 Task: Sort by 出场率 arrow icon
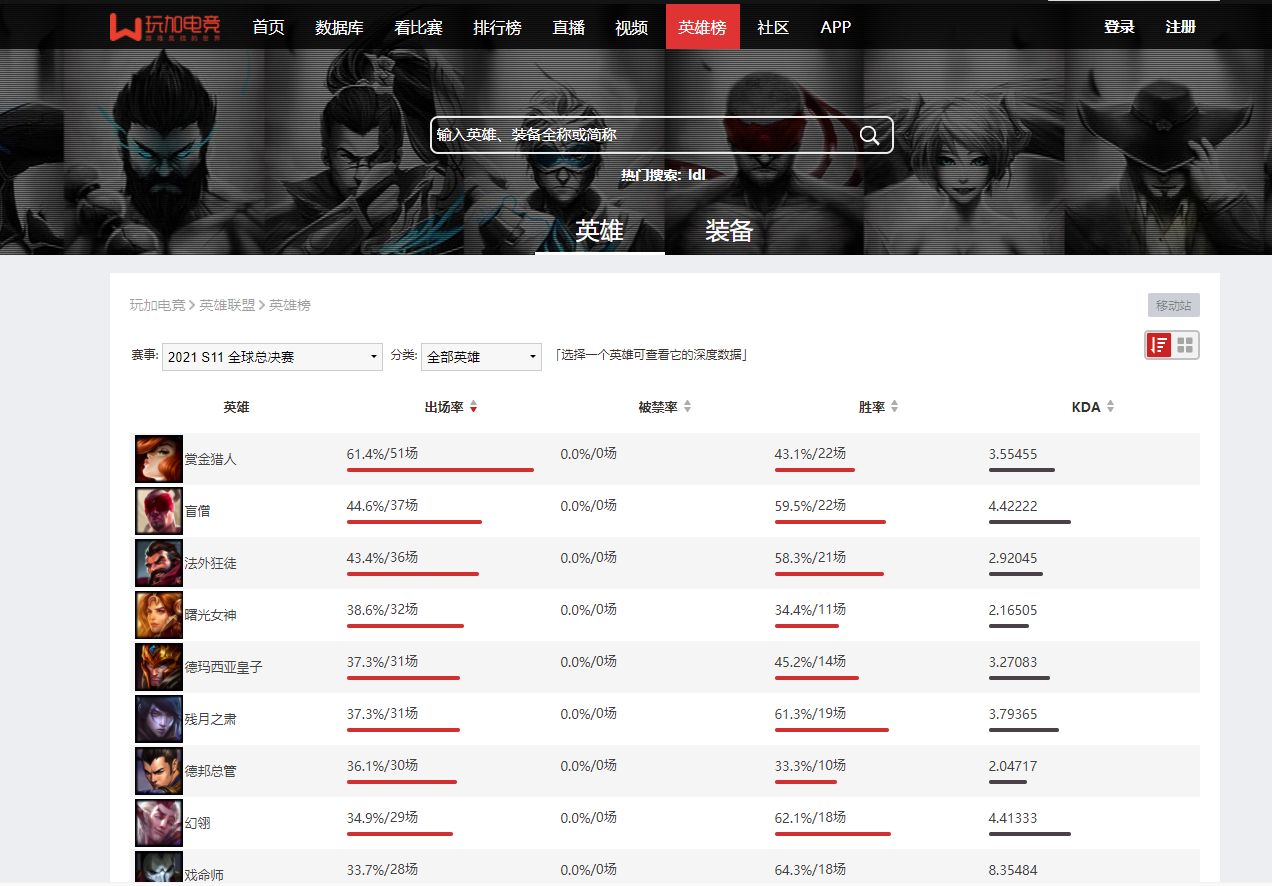(x=474, y=407)
